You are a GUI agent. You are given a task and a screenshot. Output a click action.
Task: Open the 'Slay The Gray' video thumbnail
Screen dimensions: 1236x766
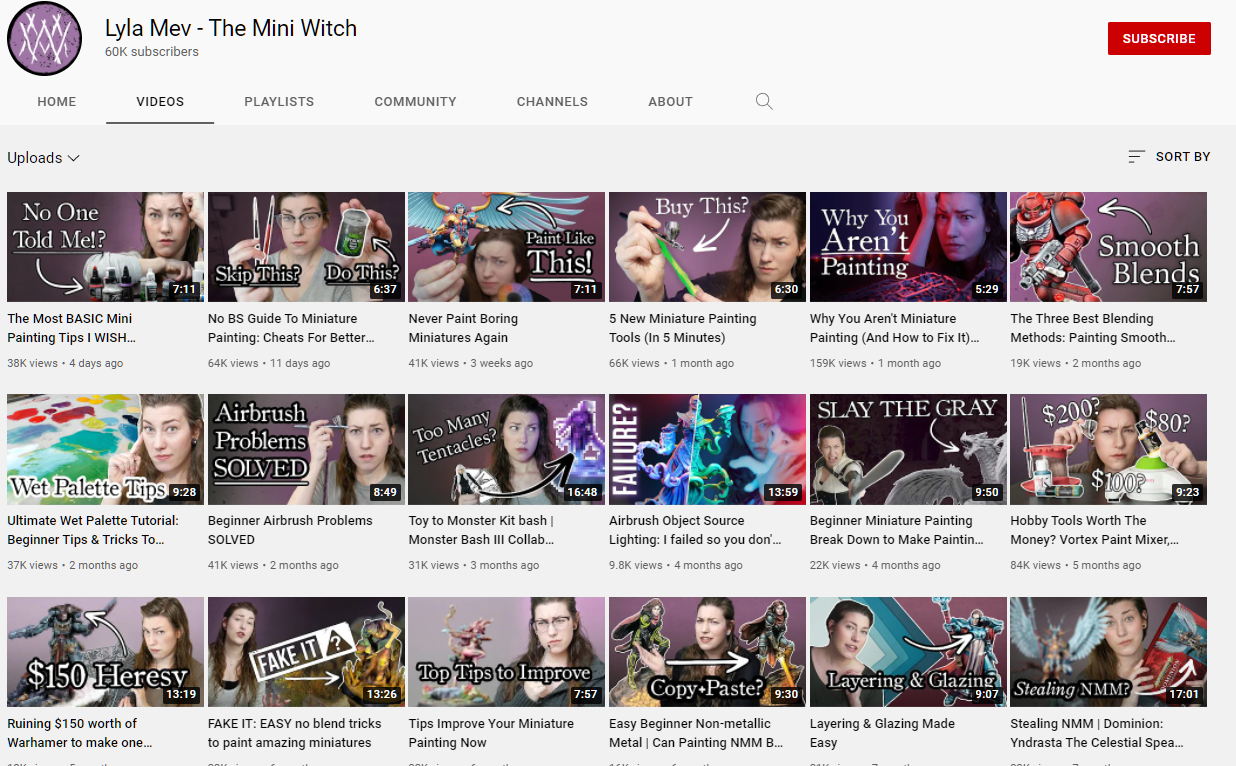(908, 449)
